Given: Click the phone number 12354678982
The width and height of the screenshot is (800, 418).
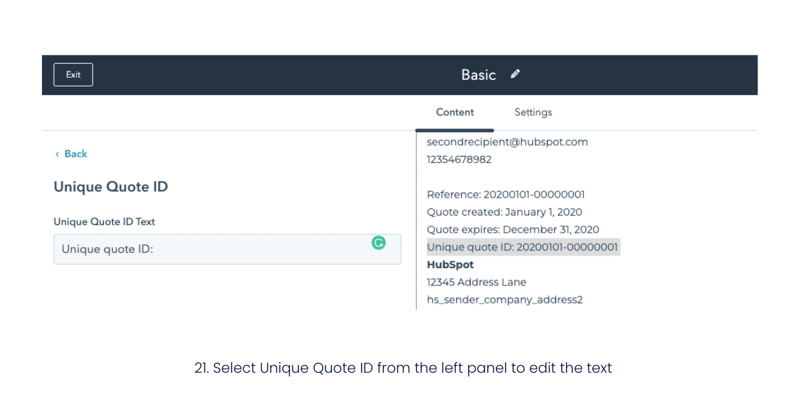Looking at the screenshot, I should coord(459,160).
